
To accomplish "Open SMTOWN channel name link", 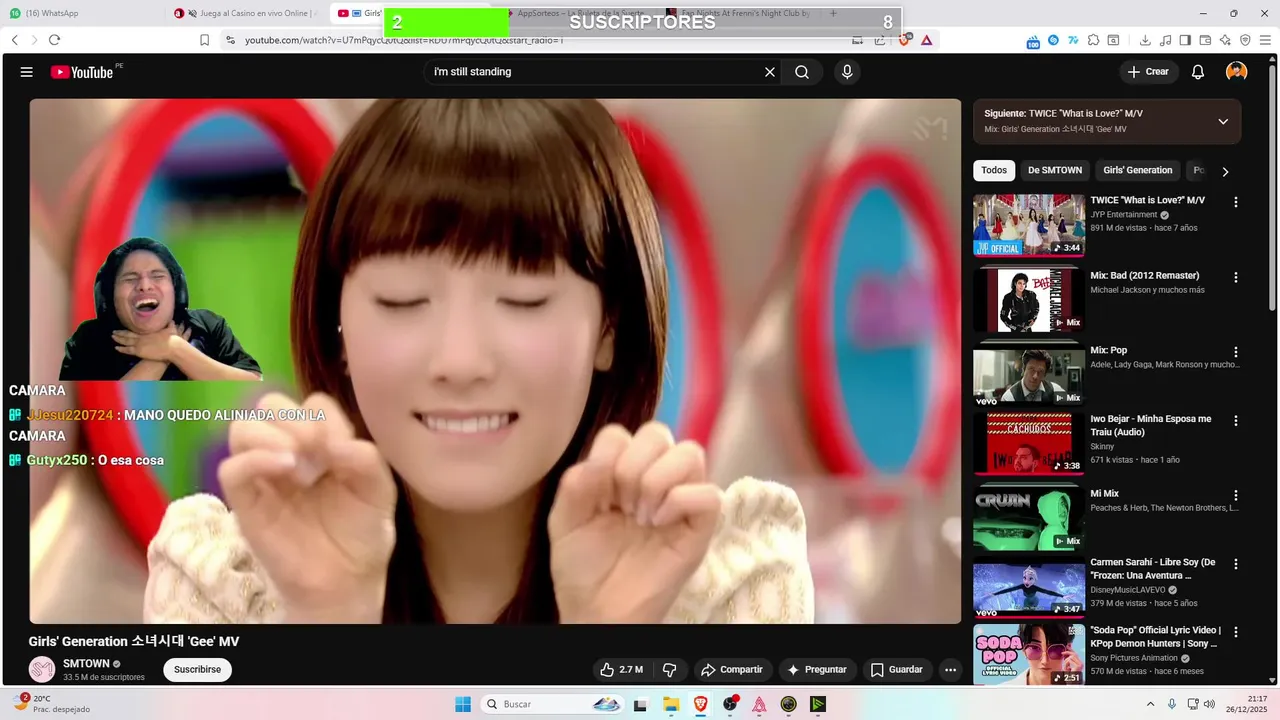I will click(86, 664).
